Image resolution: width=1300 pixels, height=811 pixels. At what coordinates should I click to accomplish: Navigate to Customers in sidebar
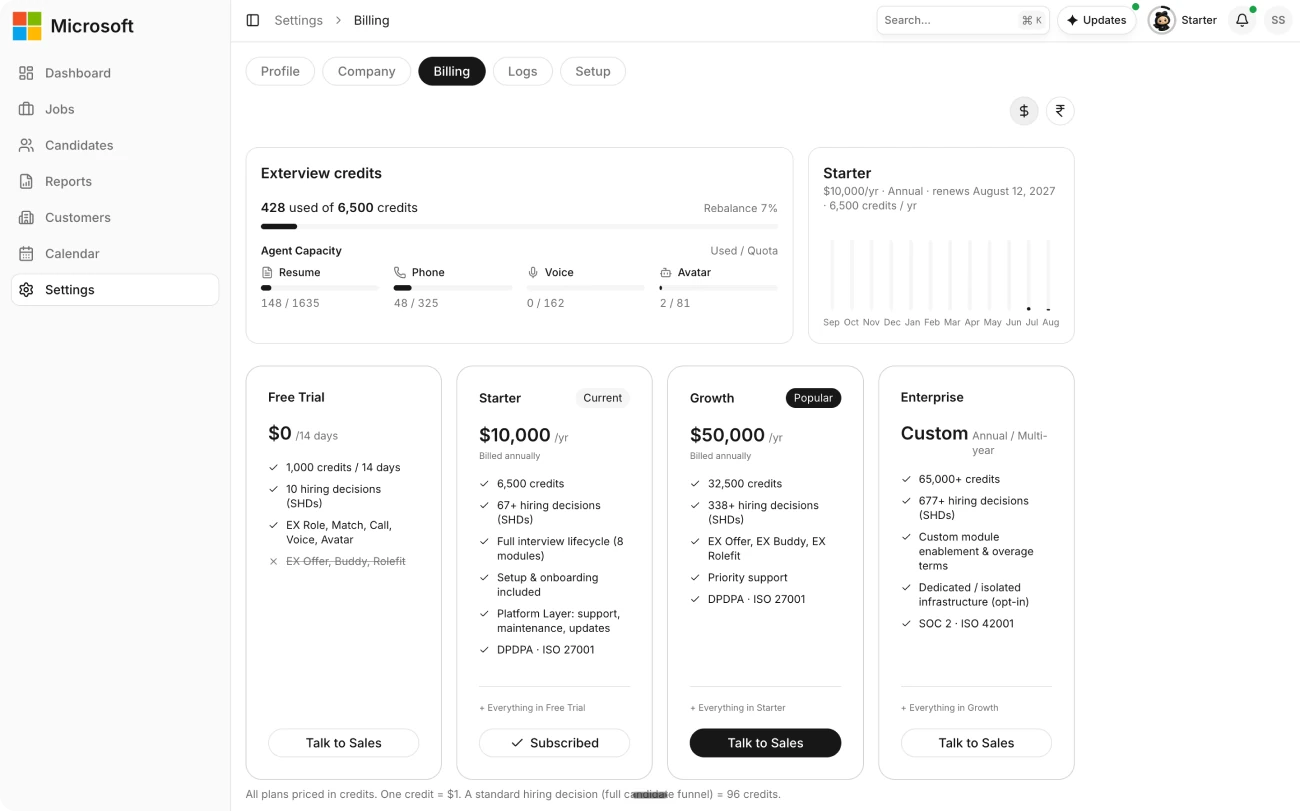(115, 217)
